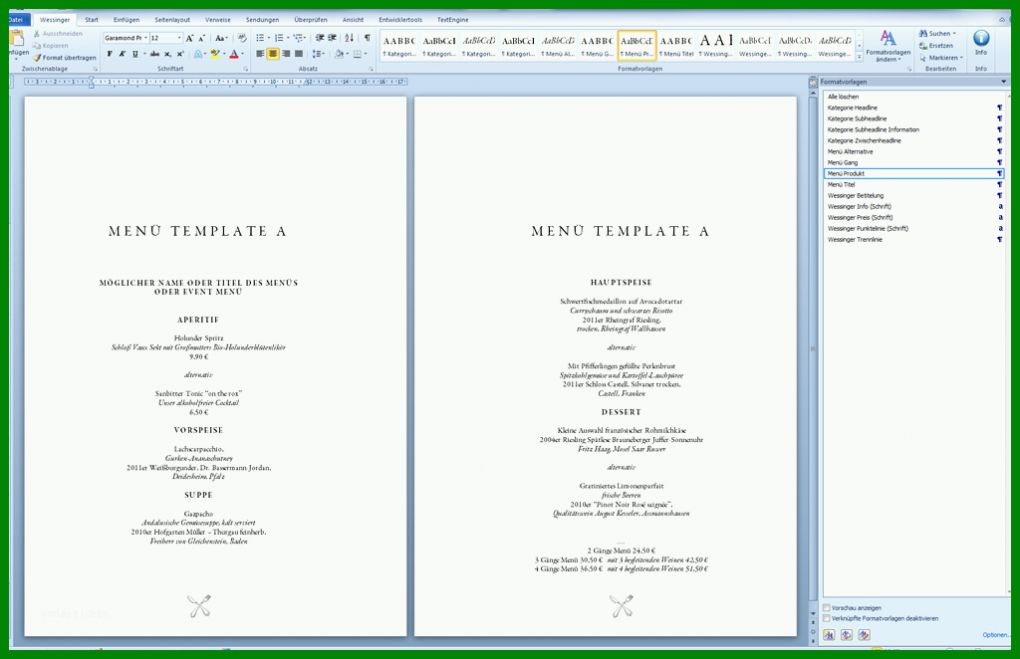Open Markieren dropdown
Screen dimensions: 1020x659
click(x=961, y=58)
